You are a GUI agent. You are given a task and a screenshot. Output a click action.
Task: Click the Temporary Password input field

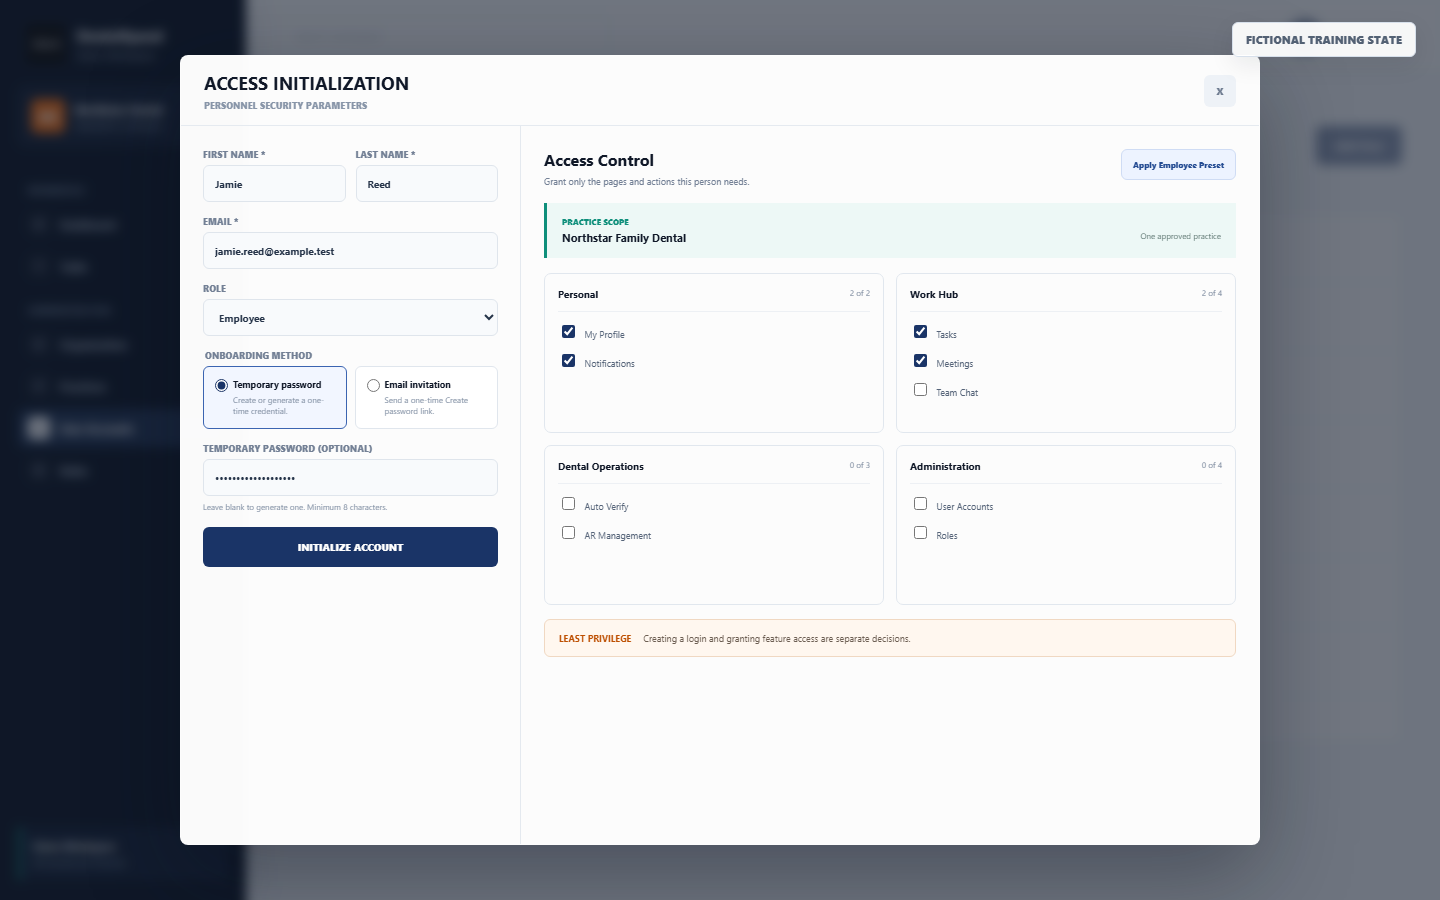[350, 478]
